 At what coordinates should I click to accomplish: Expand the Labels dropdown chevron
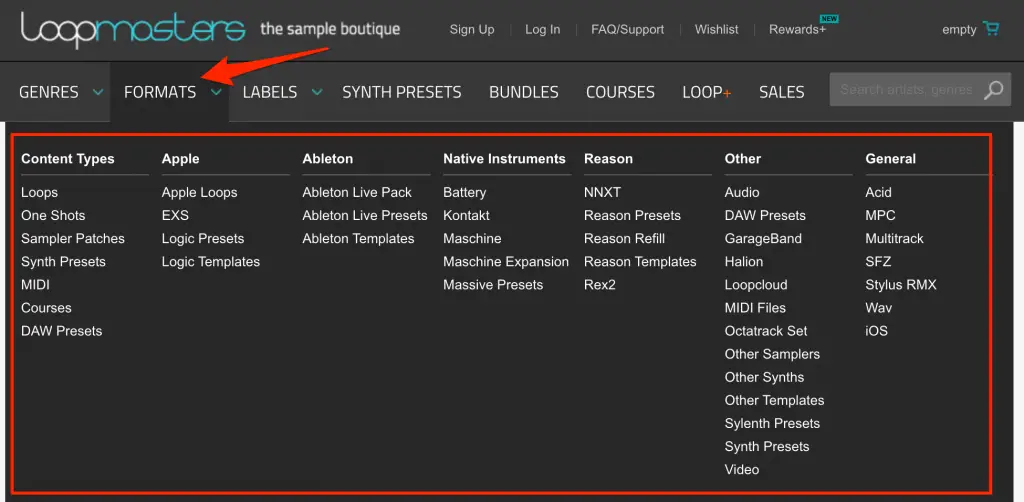(317, 92)
